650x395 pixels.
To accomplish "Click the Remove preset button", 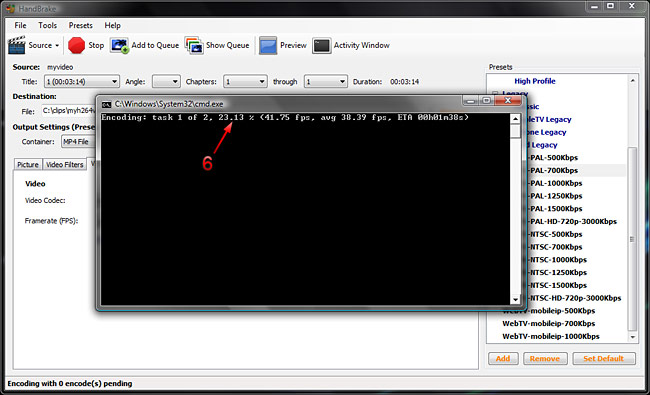I will click(x=544, y=359).
